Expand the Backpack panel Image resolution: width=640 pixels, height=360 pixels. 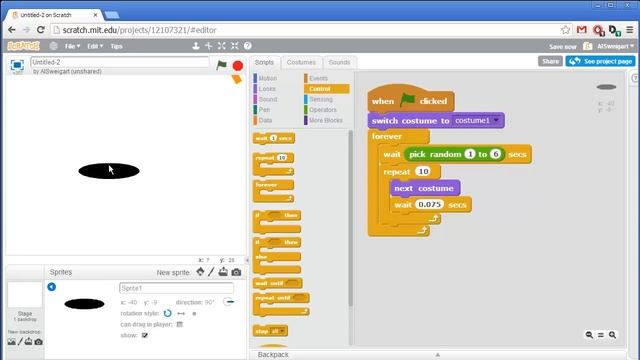tap(438, 355)
